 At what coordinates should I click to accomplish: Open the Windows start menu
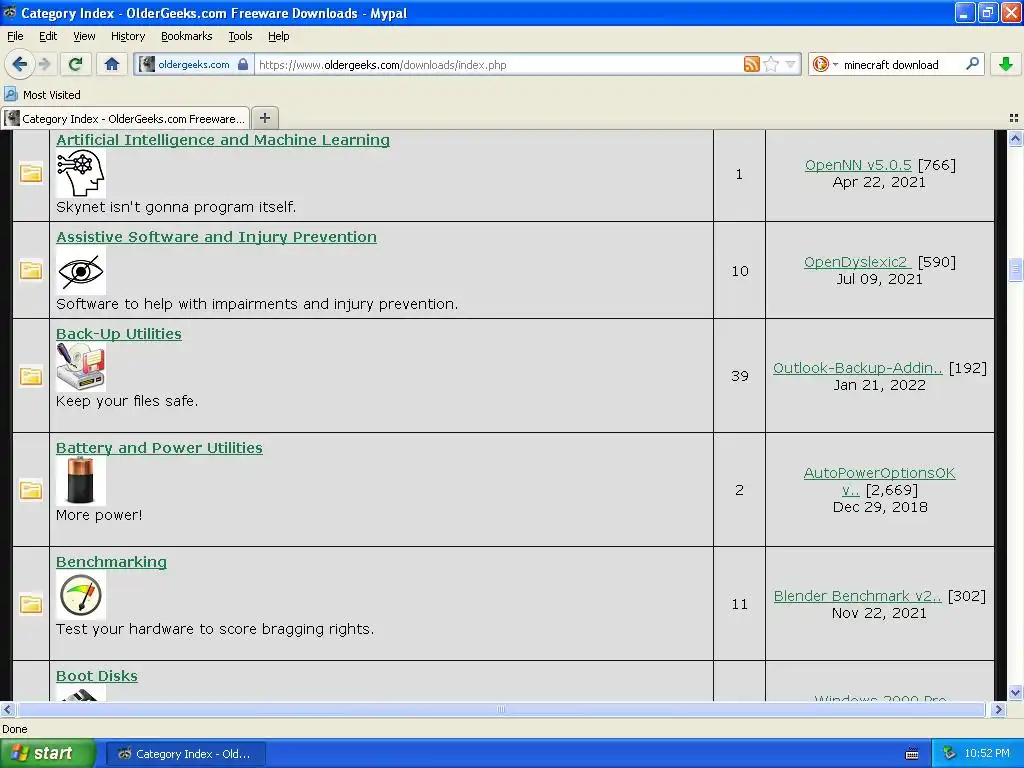pos(46,754)
